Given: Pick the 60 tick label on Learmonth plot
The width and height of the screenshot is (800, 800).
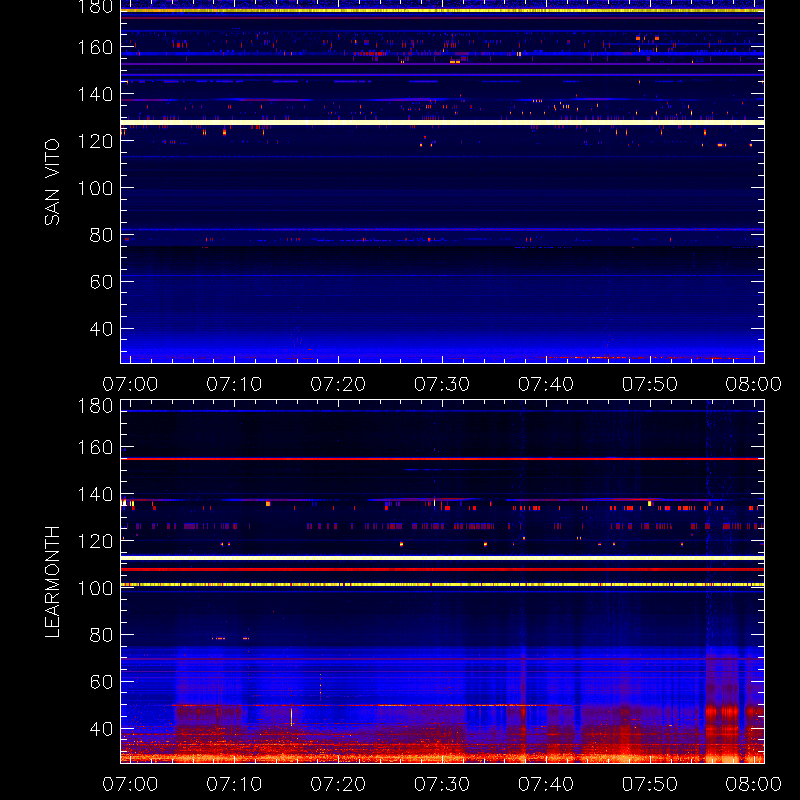Looking at the screenshot, I should coord(101,682).
